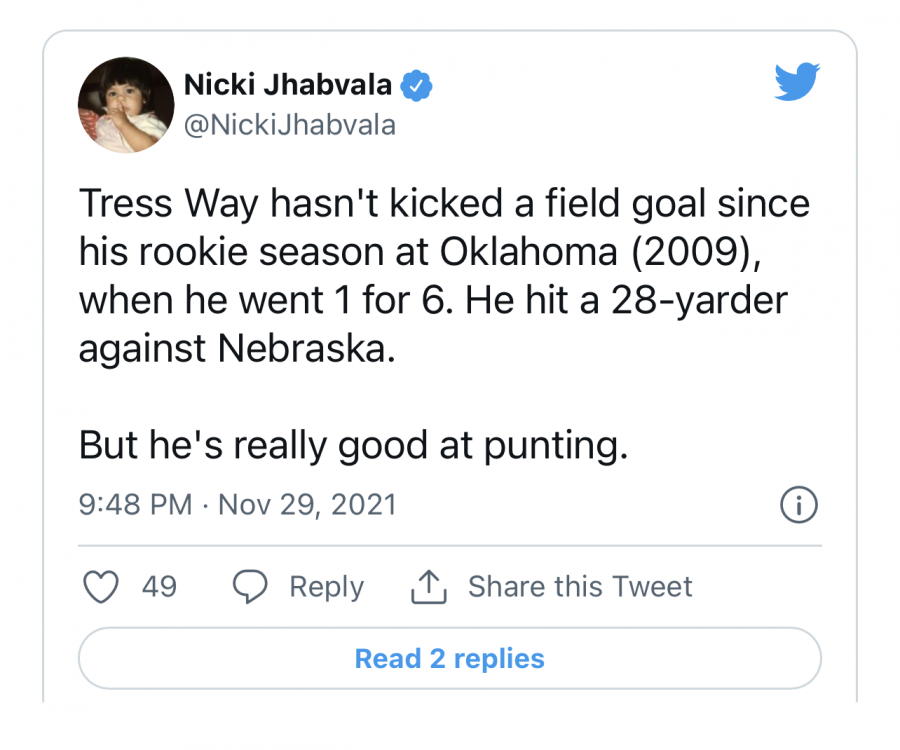This screenshot has height=750, width=900.
Task: Click the 9:48 PM time text
Action: [135, 505]
